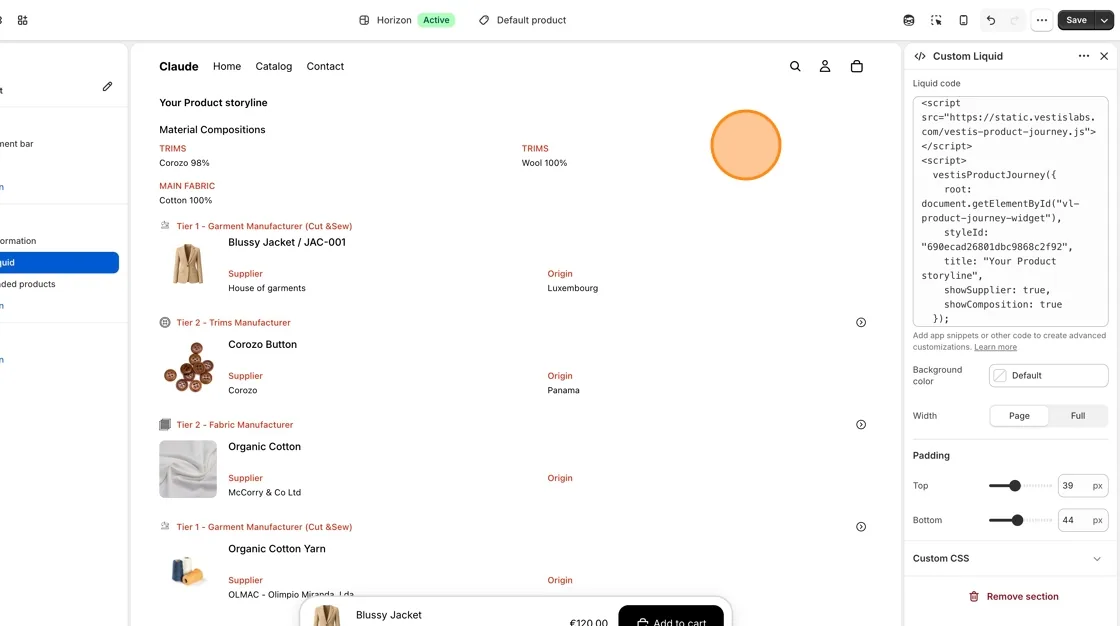
Task: Click into the Liquid code editor
Action: [x=1010, y=212]
